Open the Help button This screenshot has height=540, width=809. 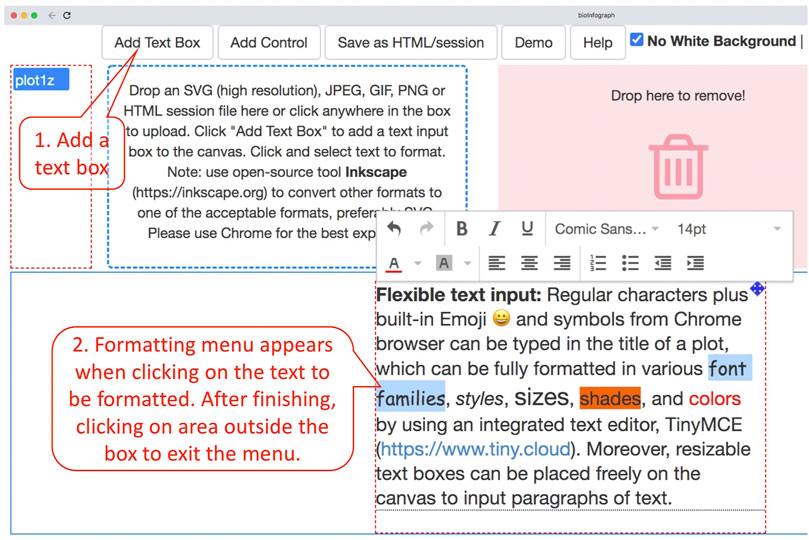click(597, 42)
